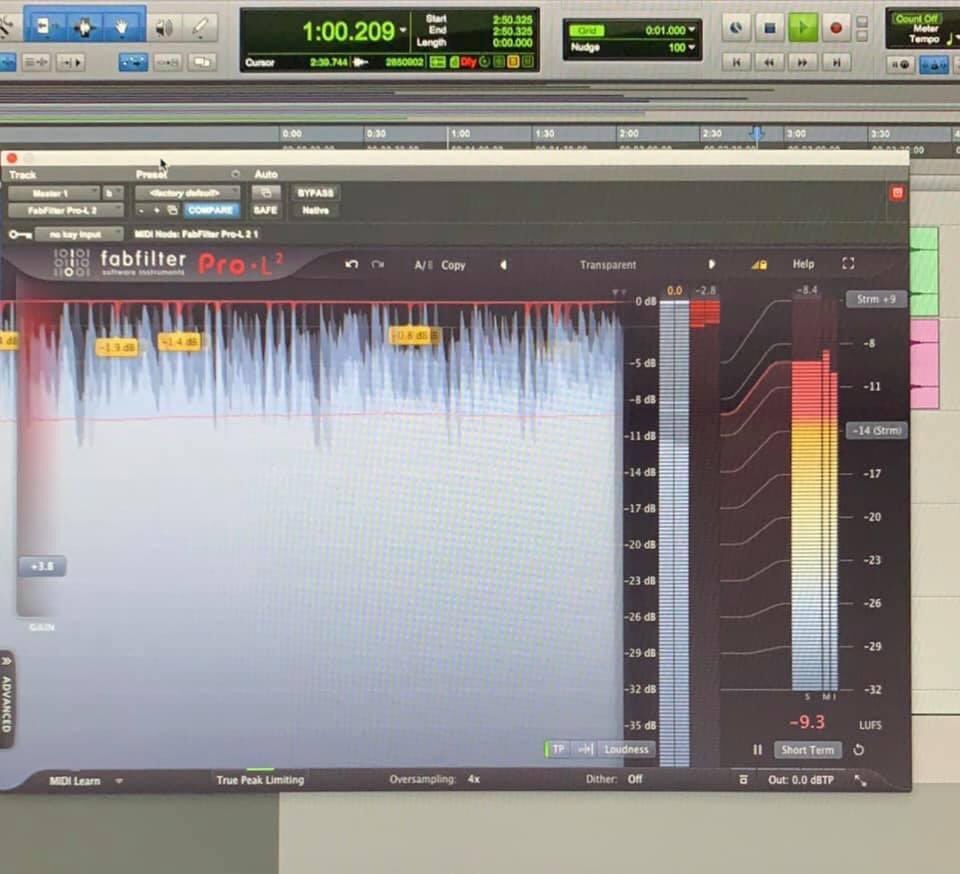Screen dimensions: 960x874
Task: Click the Strm +9 scale button
Action: tap(876, 299)
